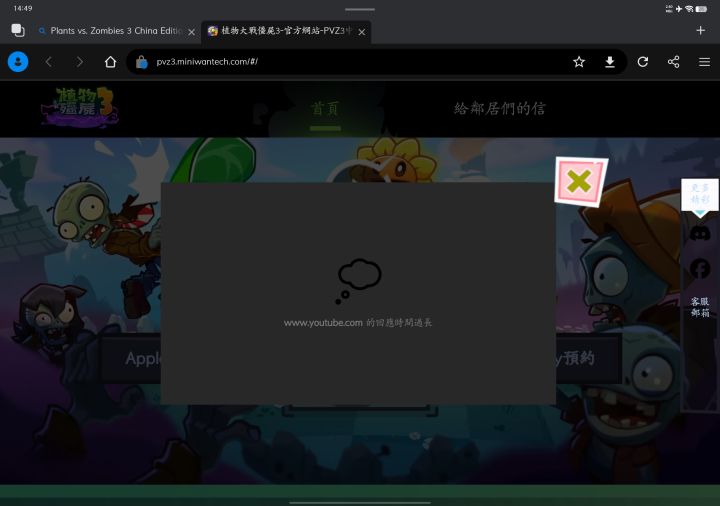The image size is (720, 506).
Task: Close the video popup with the pink X
Action: pos(581,182)
